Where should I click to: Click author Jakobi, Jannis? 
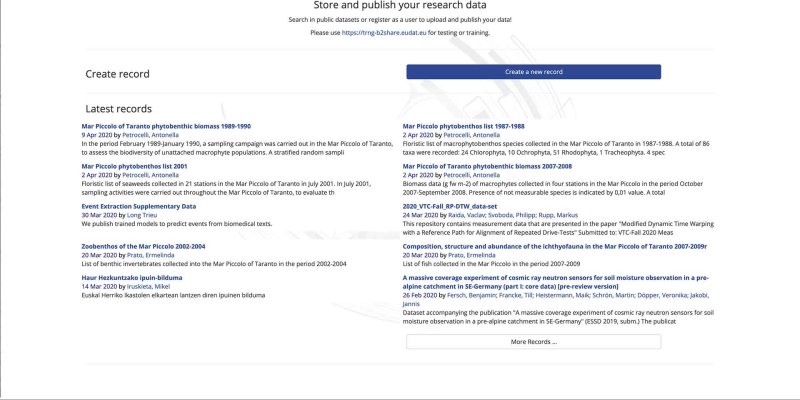click(x=555, y=299)
